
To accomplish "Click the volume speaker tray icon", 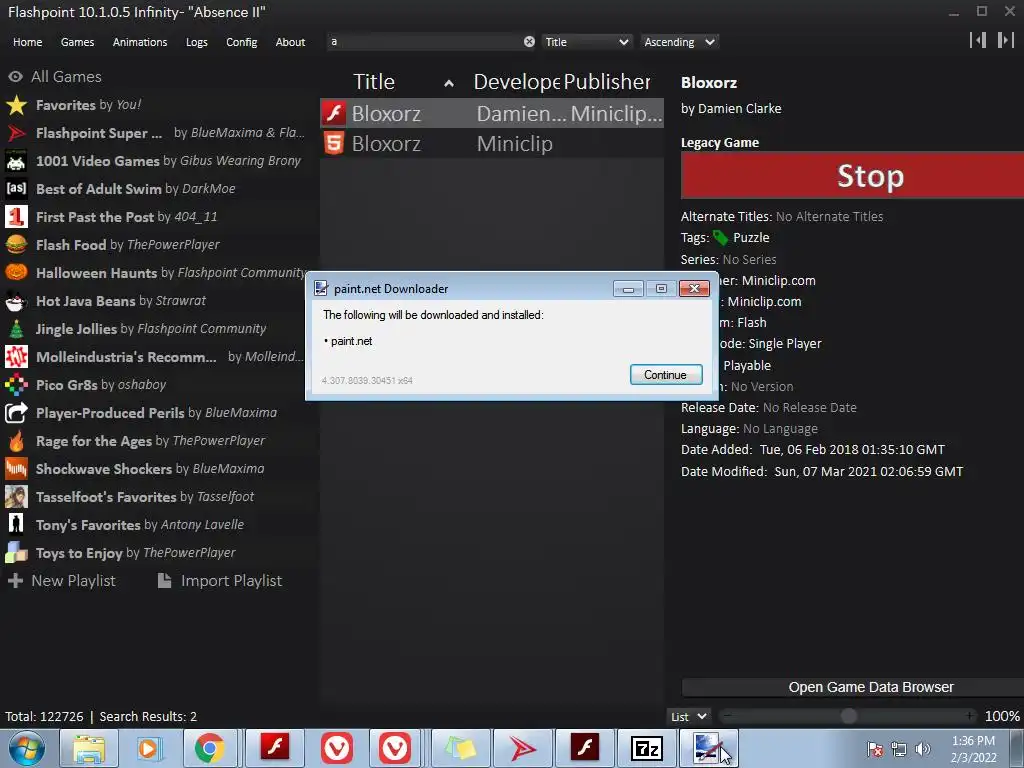I will coord(923,749).
